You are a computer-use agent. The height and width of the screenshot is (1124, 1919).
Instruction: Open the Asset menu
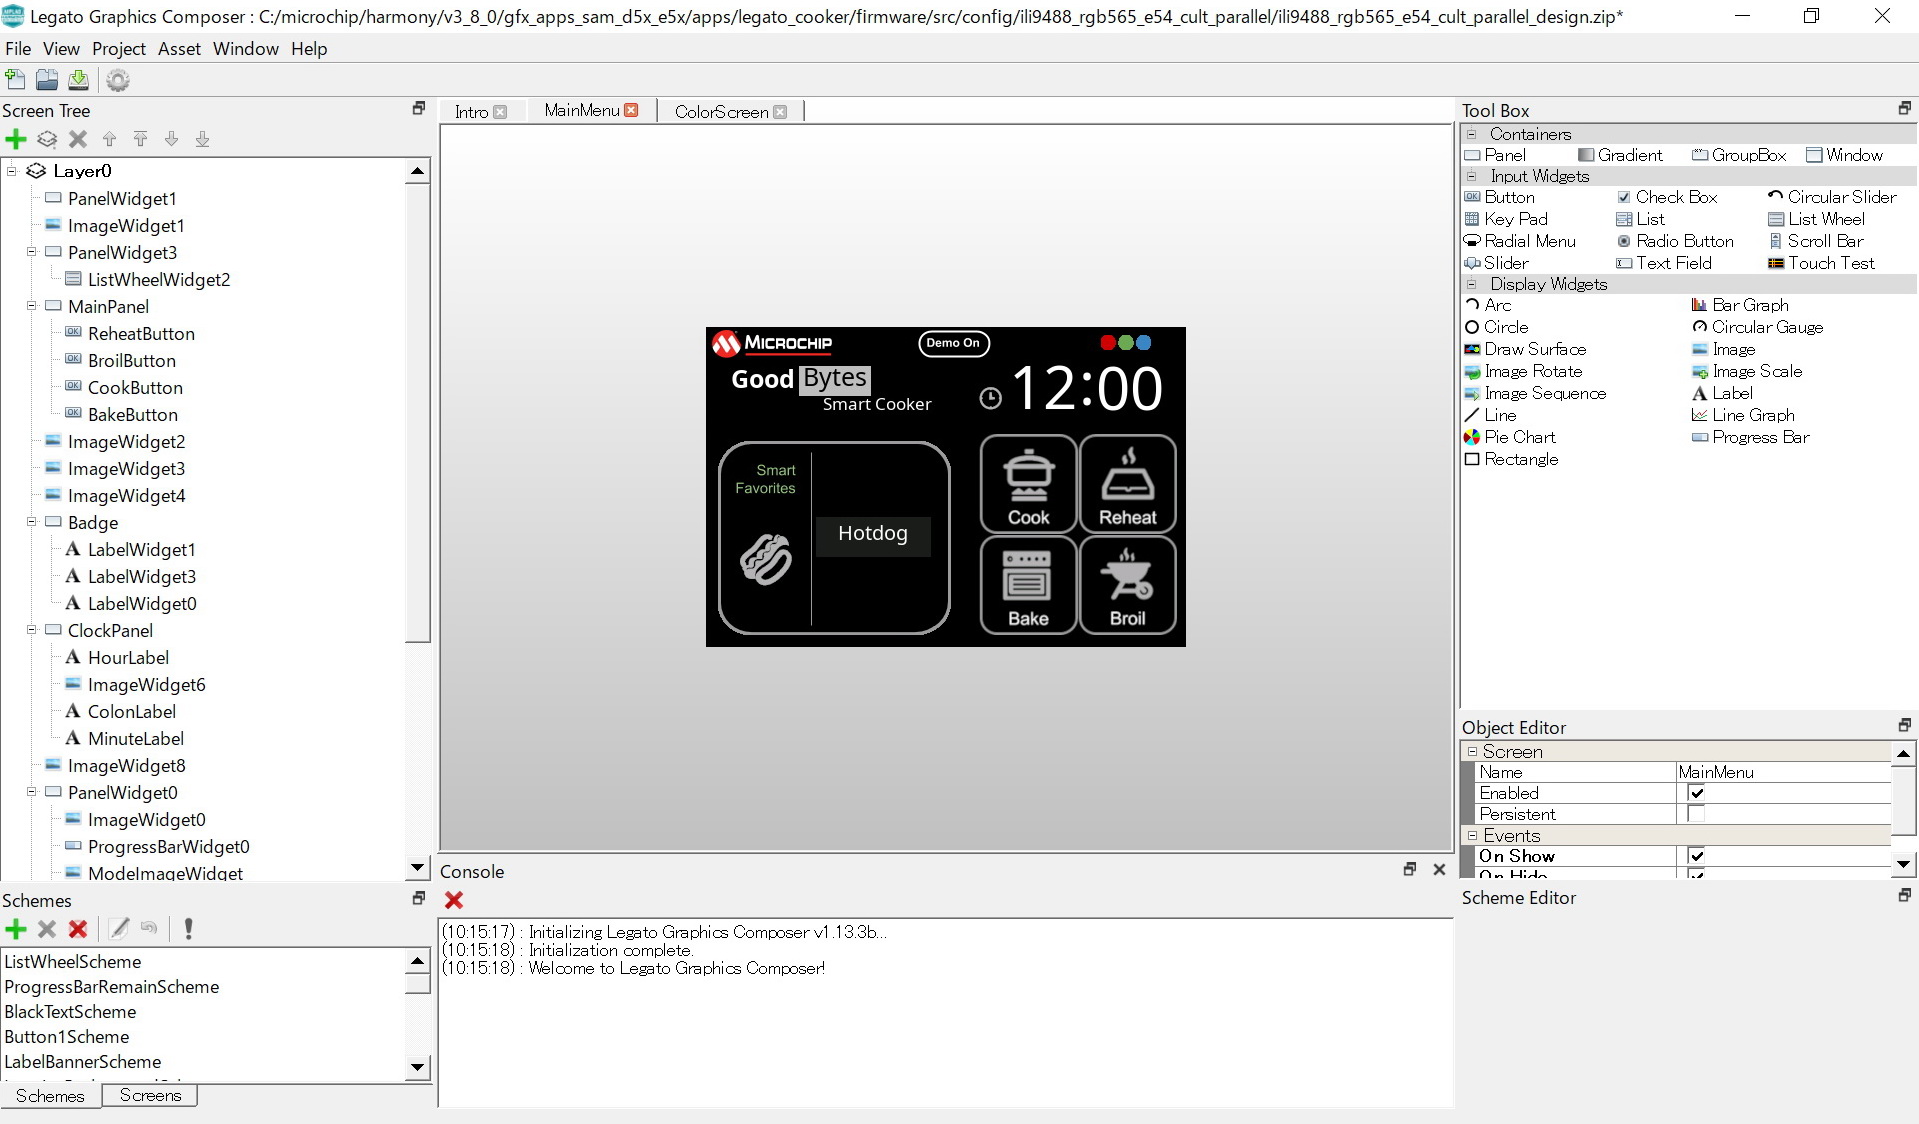click(179, 49)
